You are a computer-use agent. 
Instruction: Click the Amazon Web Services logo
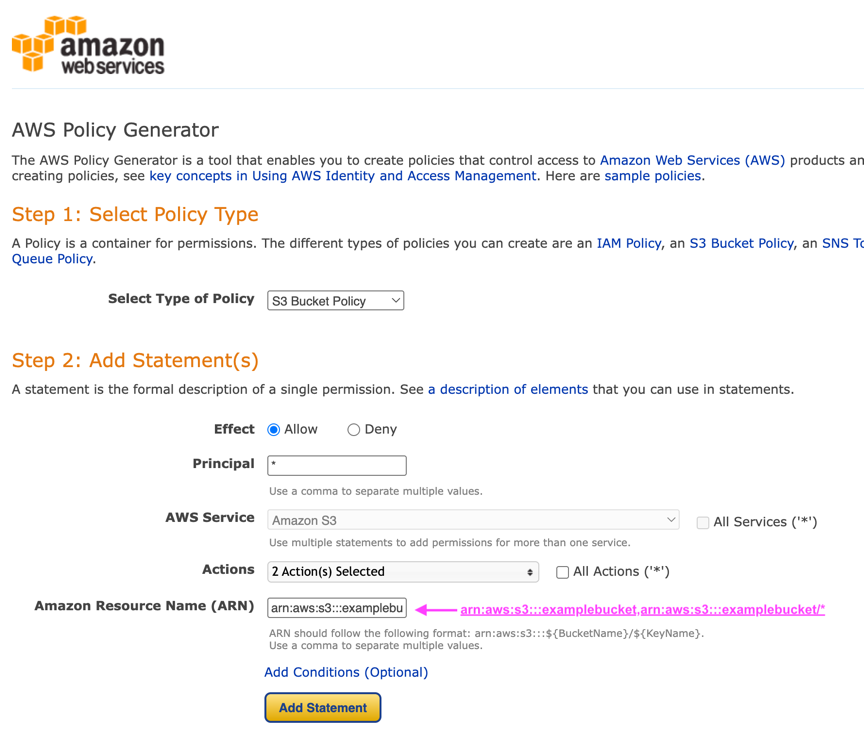pyautogui.click(x=88, y=45)
